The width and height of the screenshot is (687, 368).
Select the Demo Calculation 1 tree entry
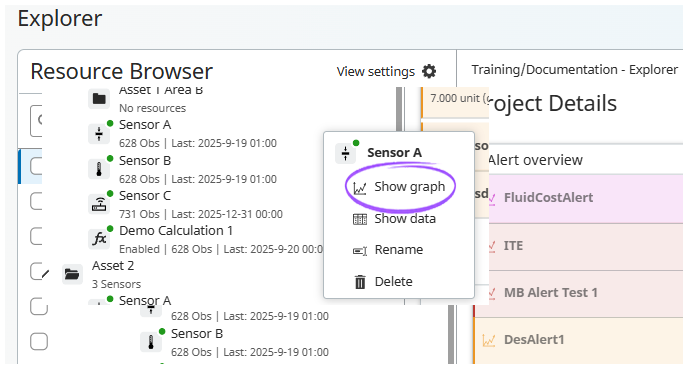coord(205,240)
